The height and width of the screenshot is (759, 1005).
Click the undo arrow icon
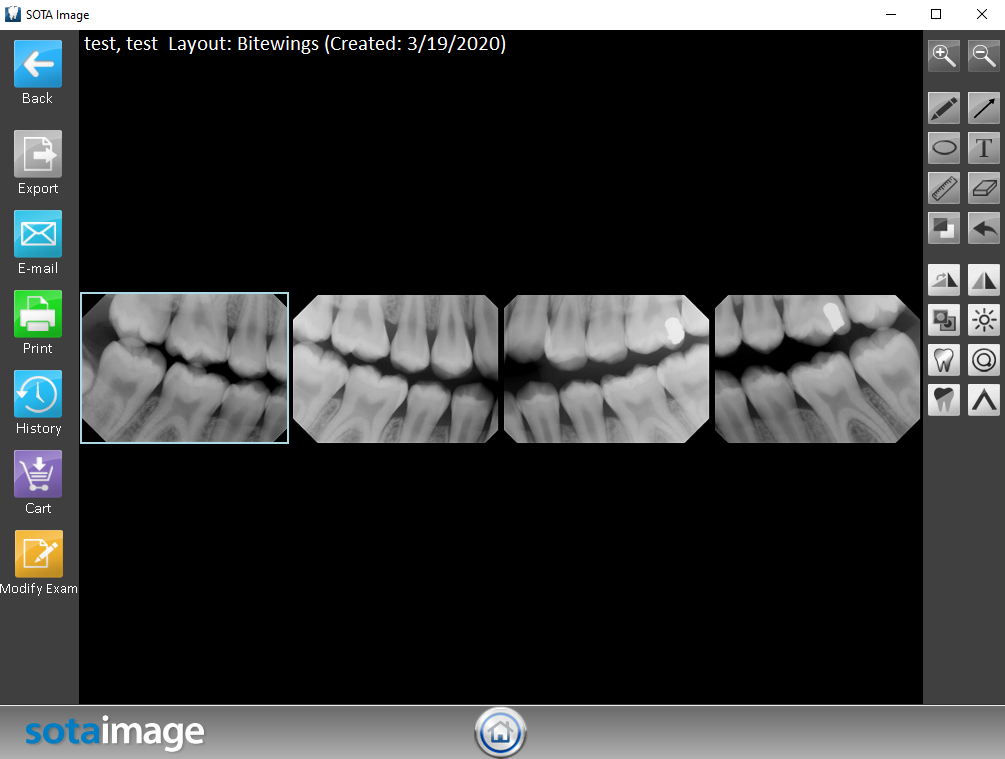984,229
